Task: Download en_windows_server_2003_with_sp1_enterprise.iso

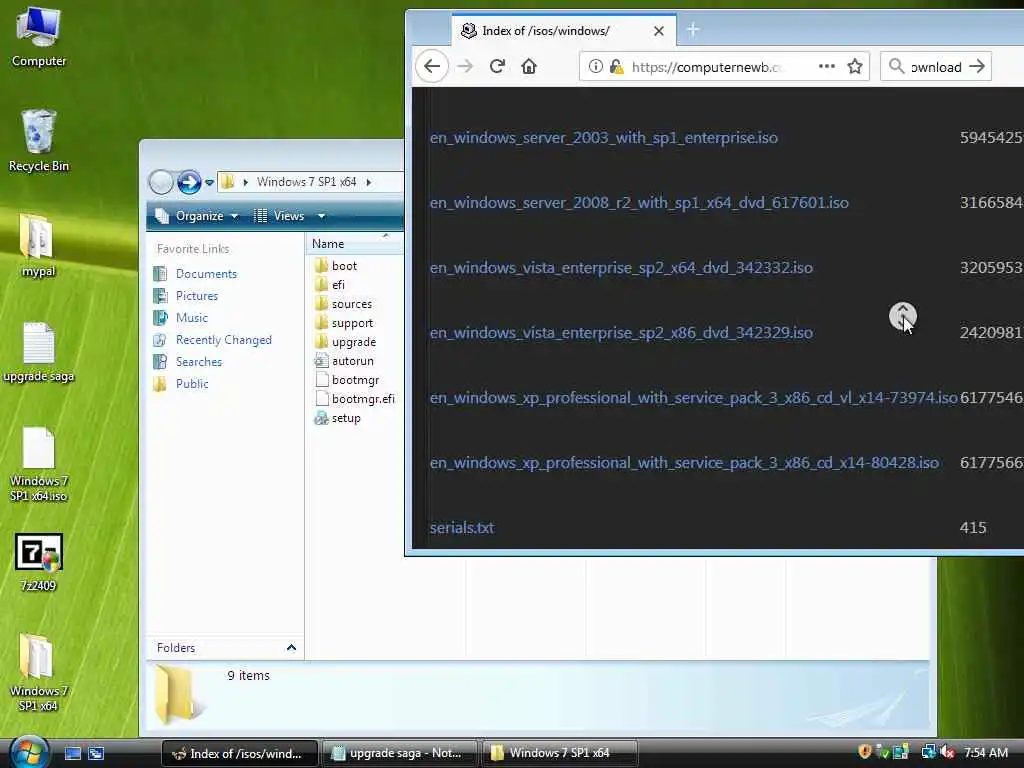Action: [x=603, y=138]
